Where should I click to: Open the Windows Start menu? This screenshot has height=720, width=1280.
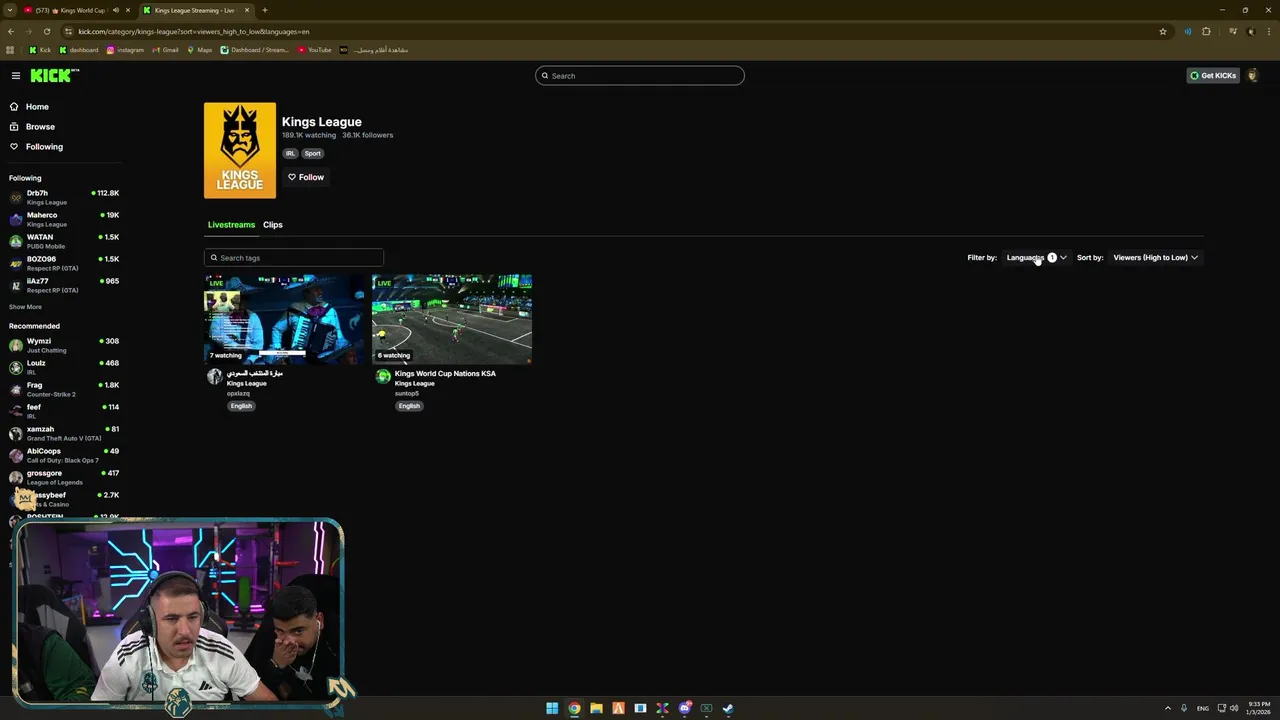(552, 708)
